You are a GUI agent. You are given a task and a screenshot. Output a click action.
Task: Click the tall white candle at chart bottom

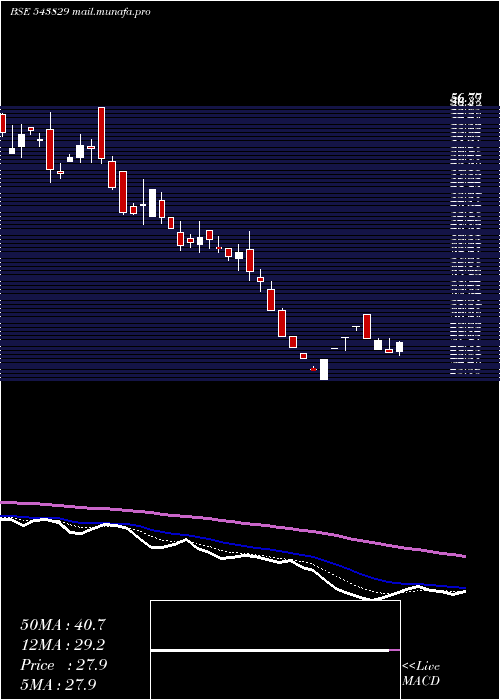(x=324, y=369)
